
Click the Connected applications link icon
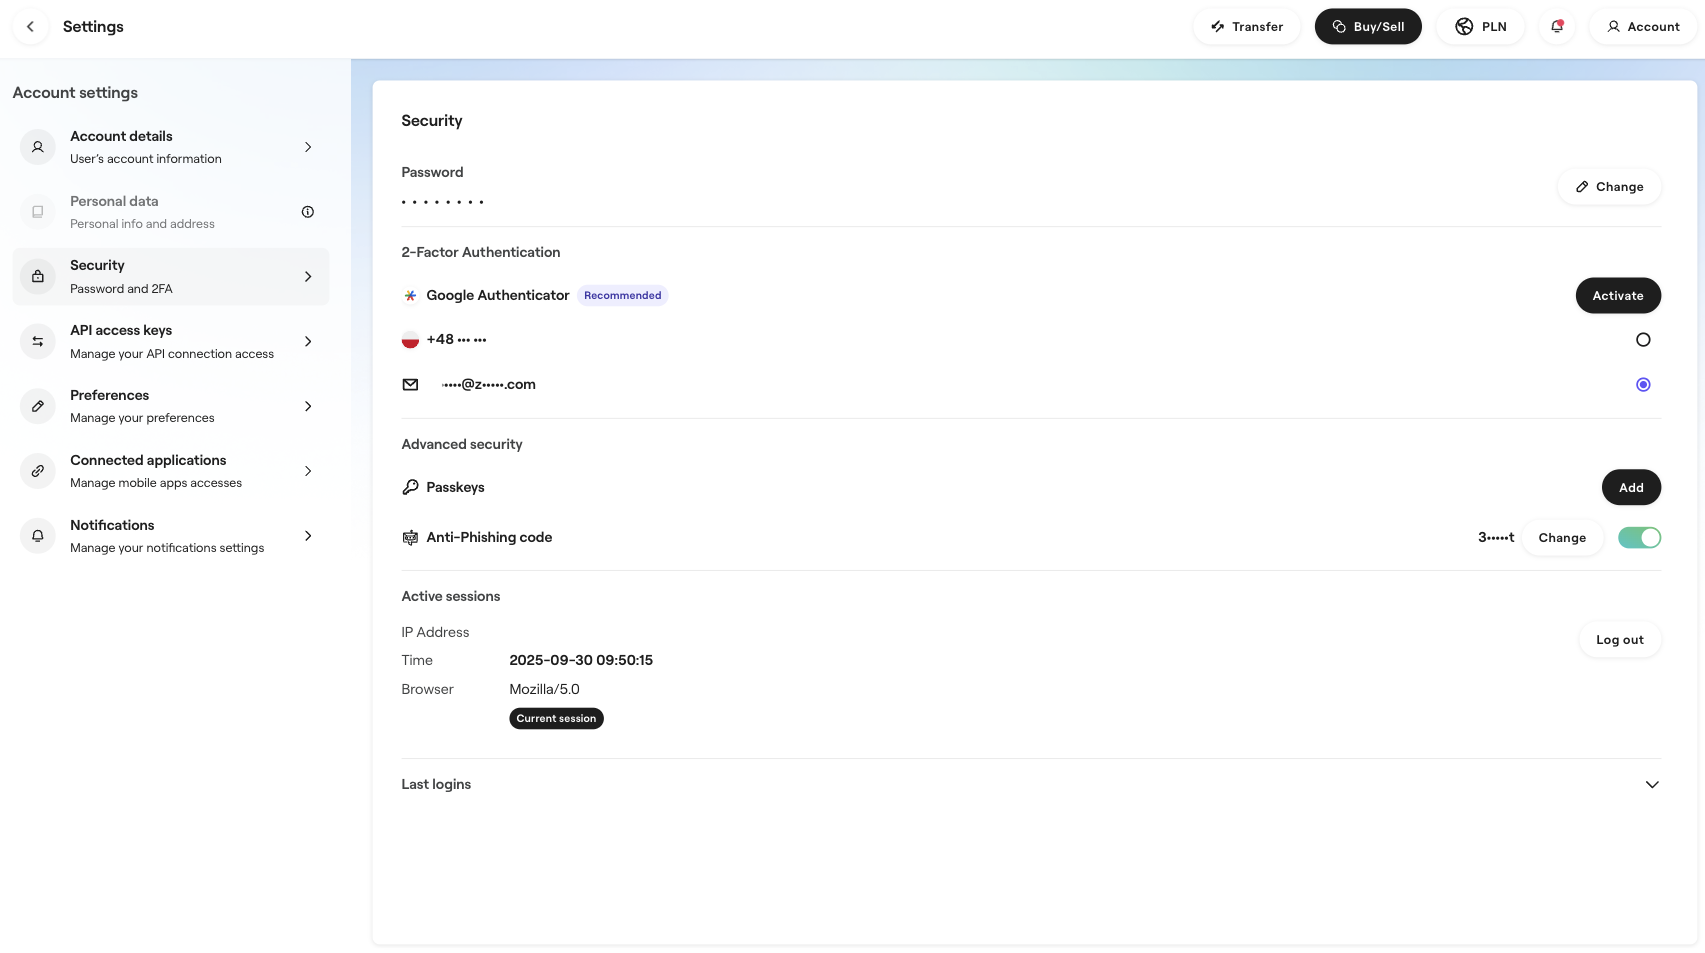(37, 470)
